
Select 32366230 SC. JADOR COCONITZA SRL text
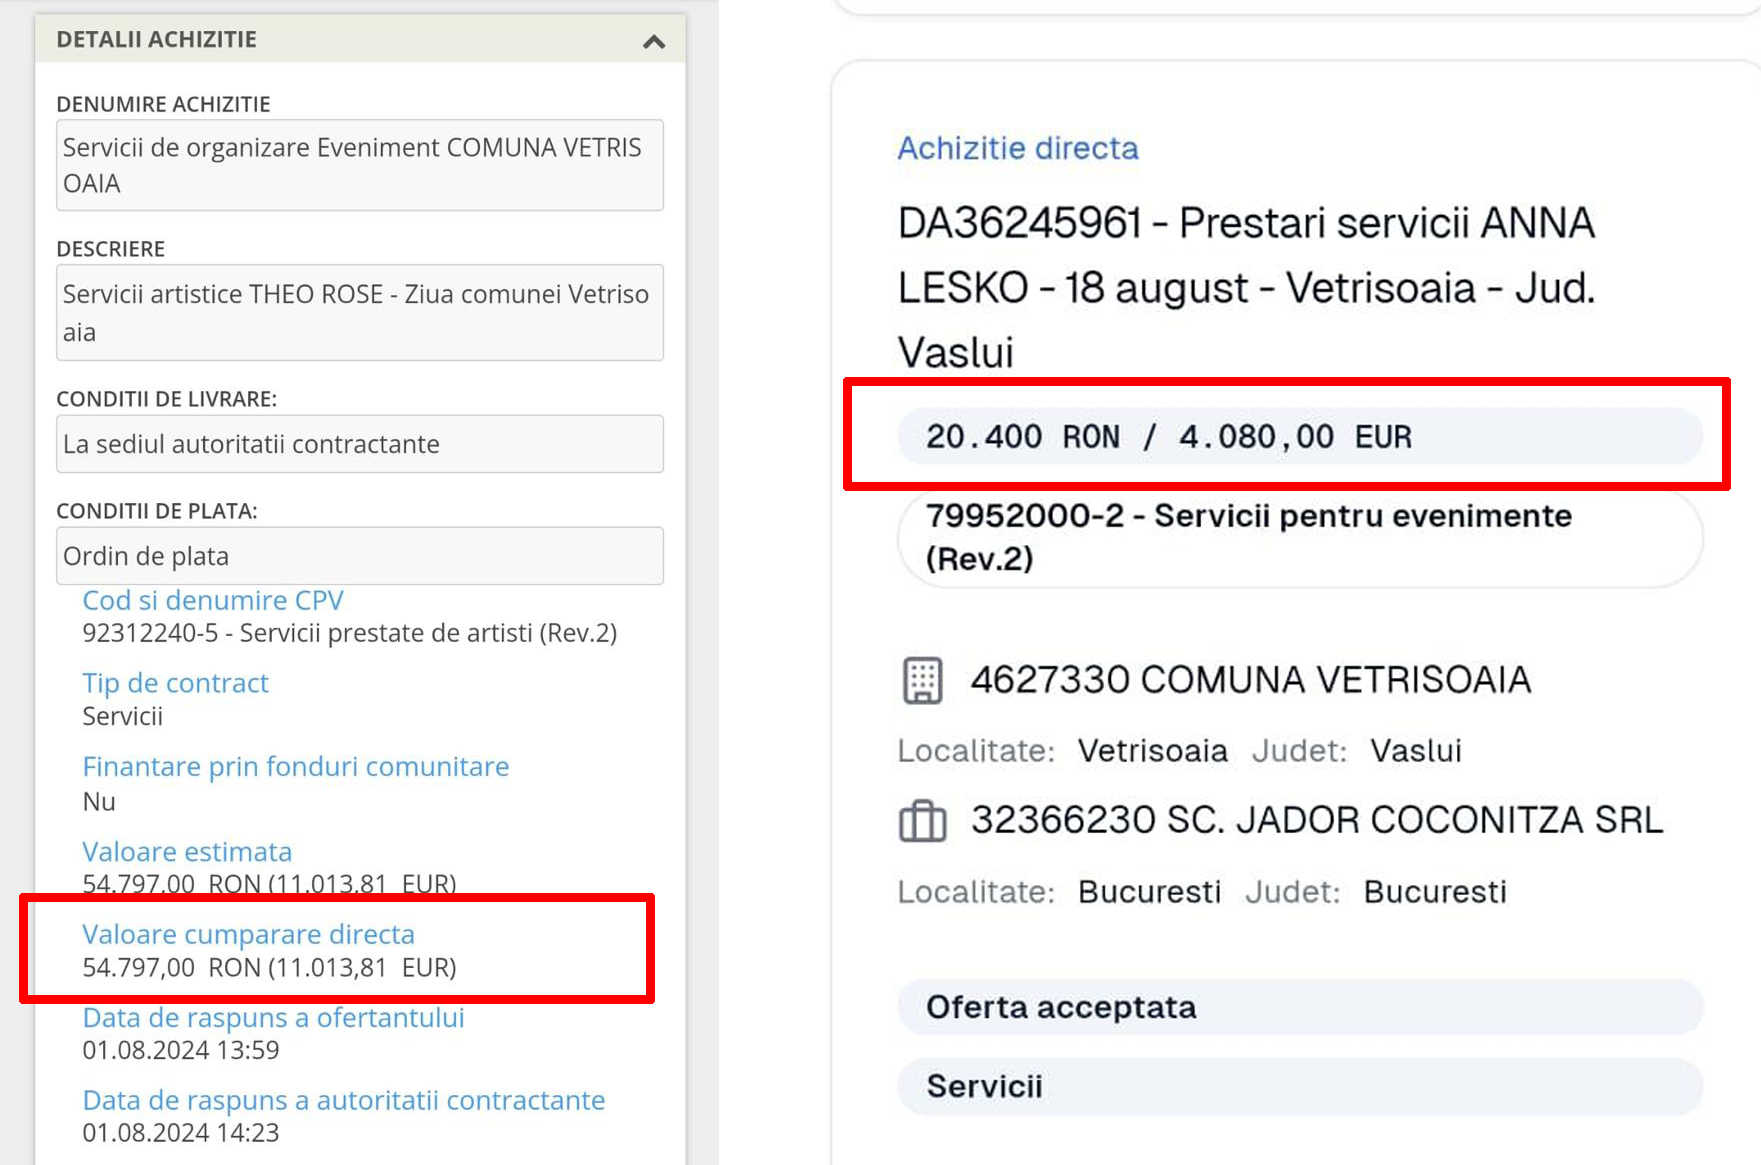[x=1317, y=820]
